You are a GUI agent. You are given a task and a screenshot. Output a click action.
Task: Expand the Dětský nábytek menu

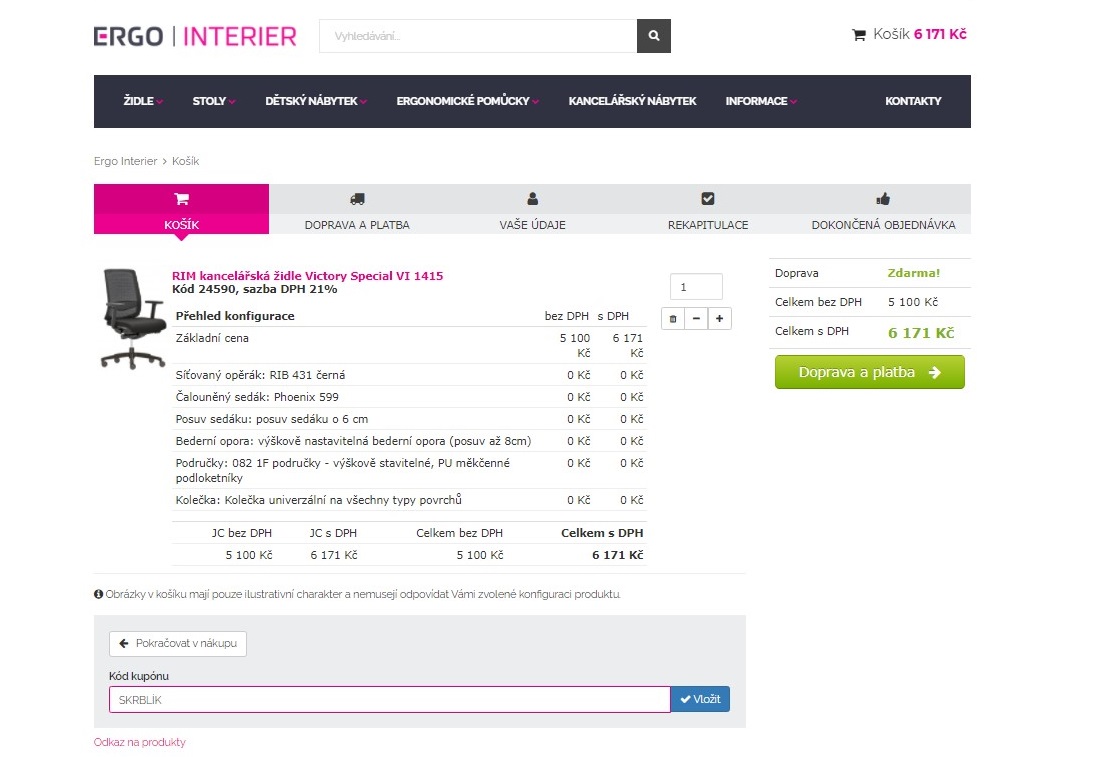click(315, 101)
